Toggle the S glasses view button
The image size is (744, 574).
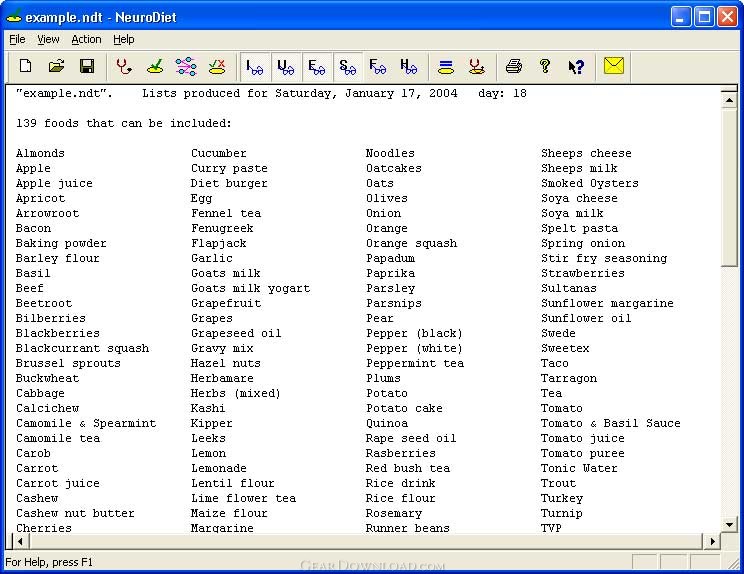tap(347, 66)
